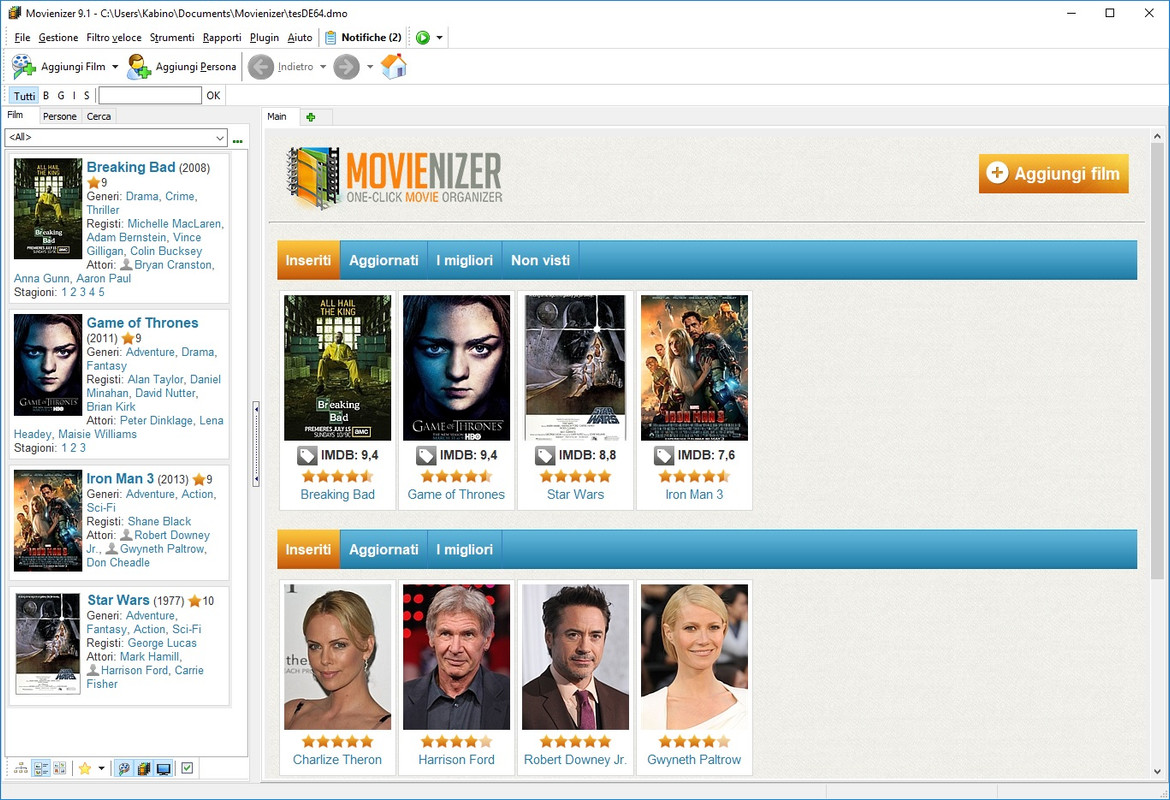Toggle the I quick filter
This screenshot has width=1170, height=800.
coord(74,96)
